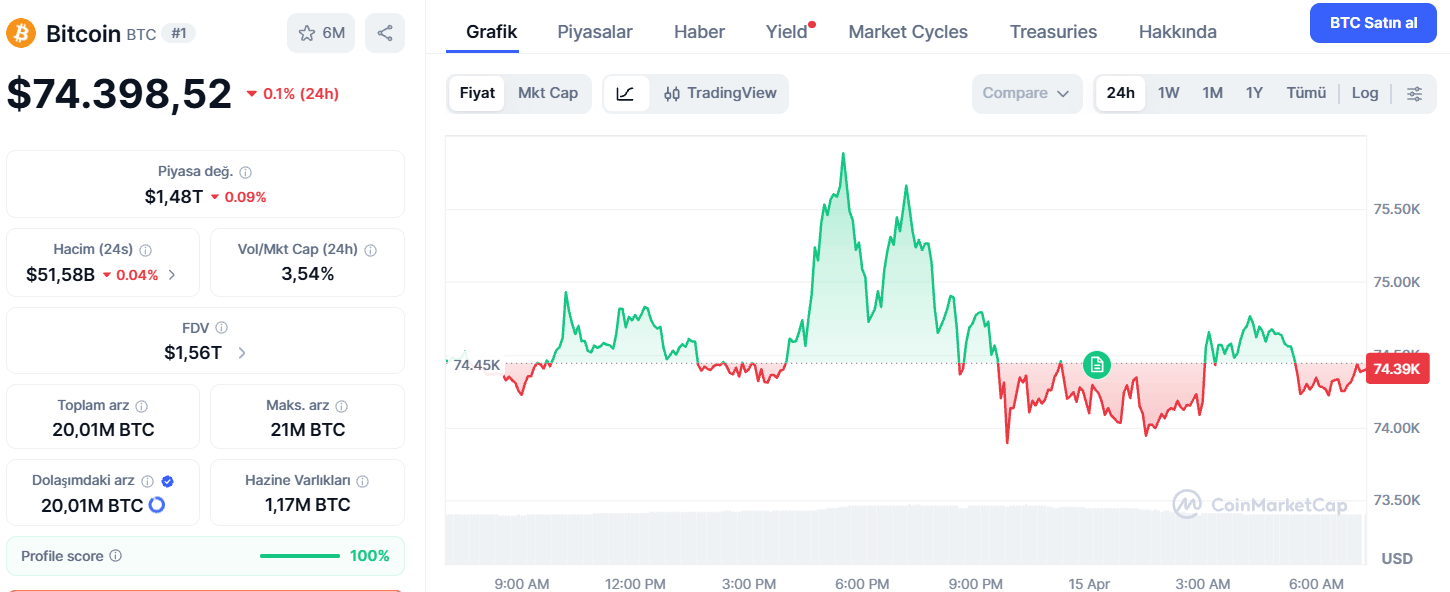1450x592 pixels.
Task: Select Tümü time range
Action: pyautogui.click(x=1306, y=93)
